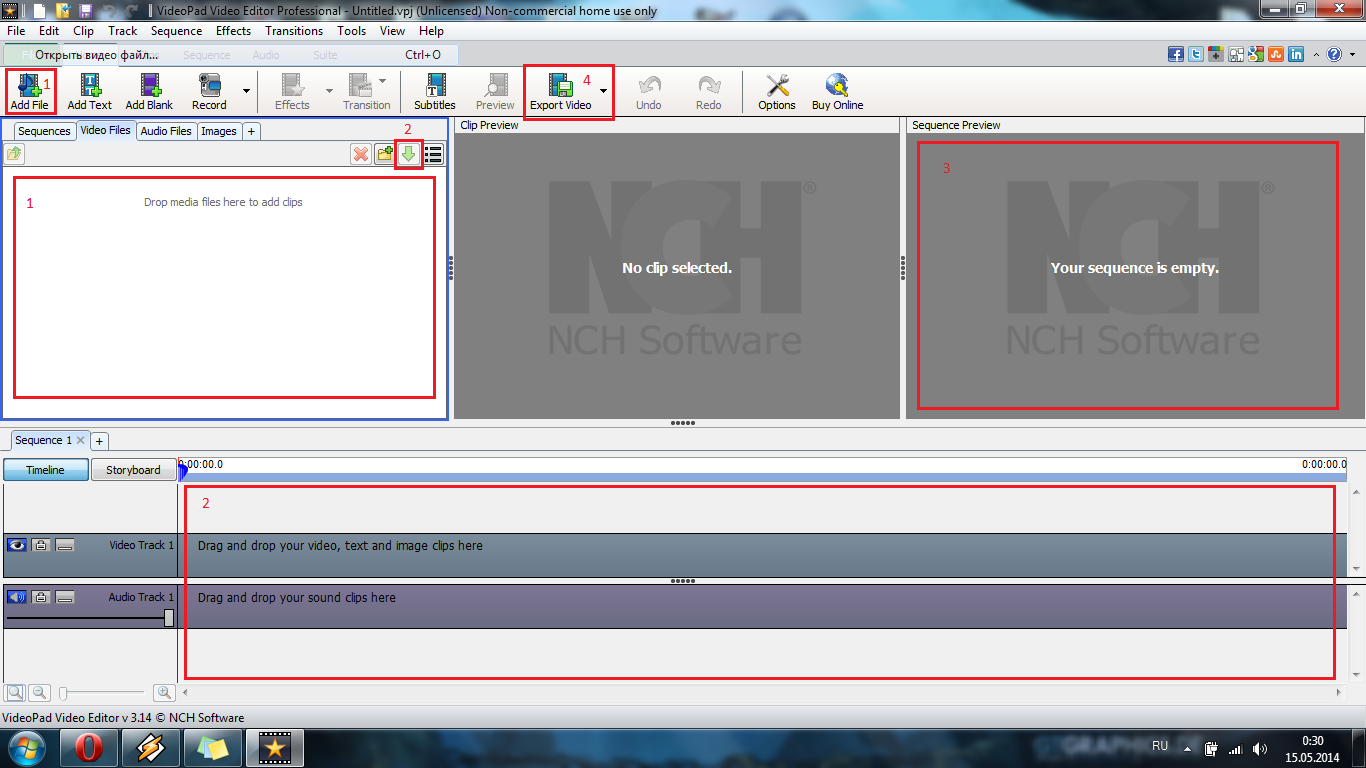Open the Edit menu
Screen dimensions: 1366x768
(x=49, y=31)
